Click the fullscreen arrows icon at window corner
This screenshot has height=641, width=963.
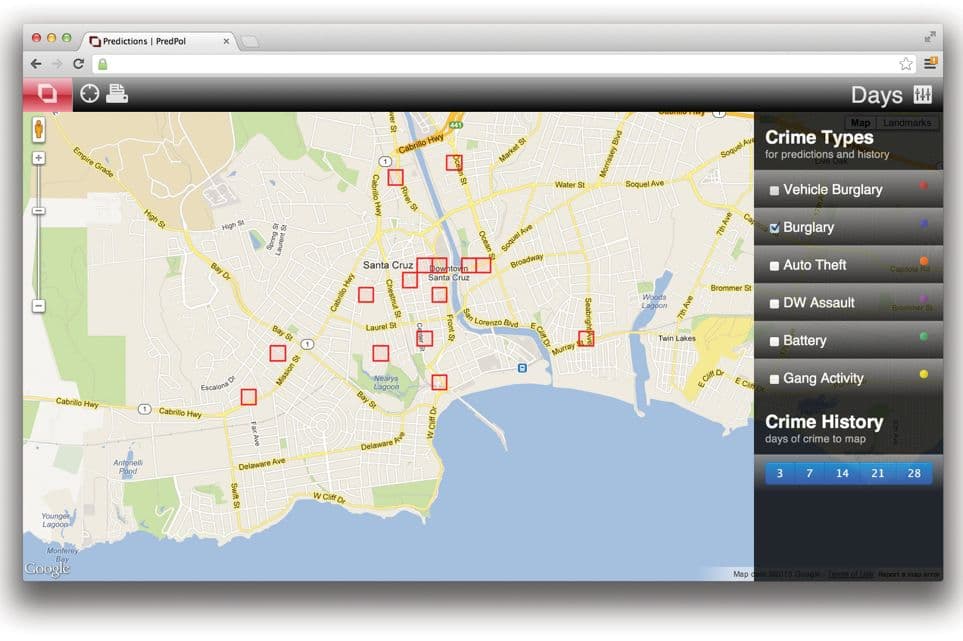coord(930,37)
